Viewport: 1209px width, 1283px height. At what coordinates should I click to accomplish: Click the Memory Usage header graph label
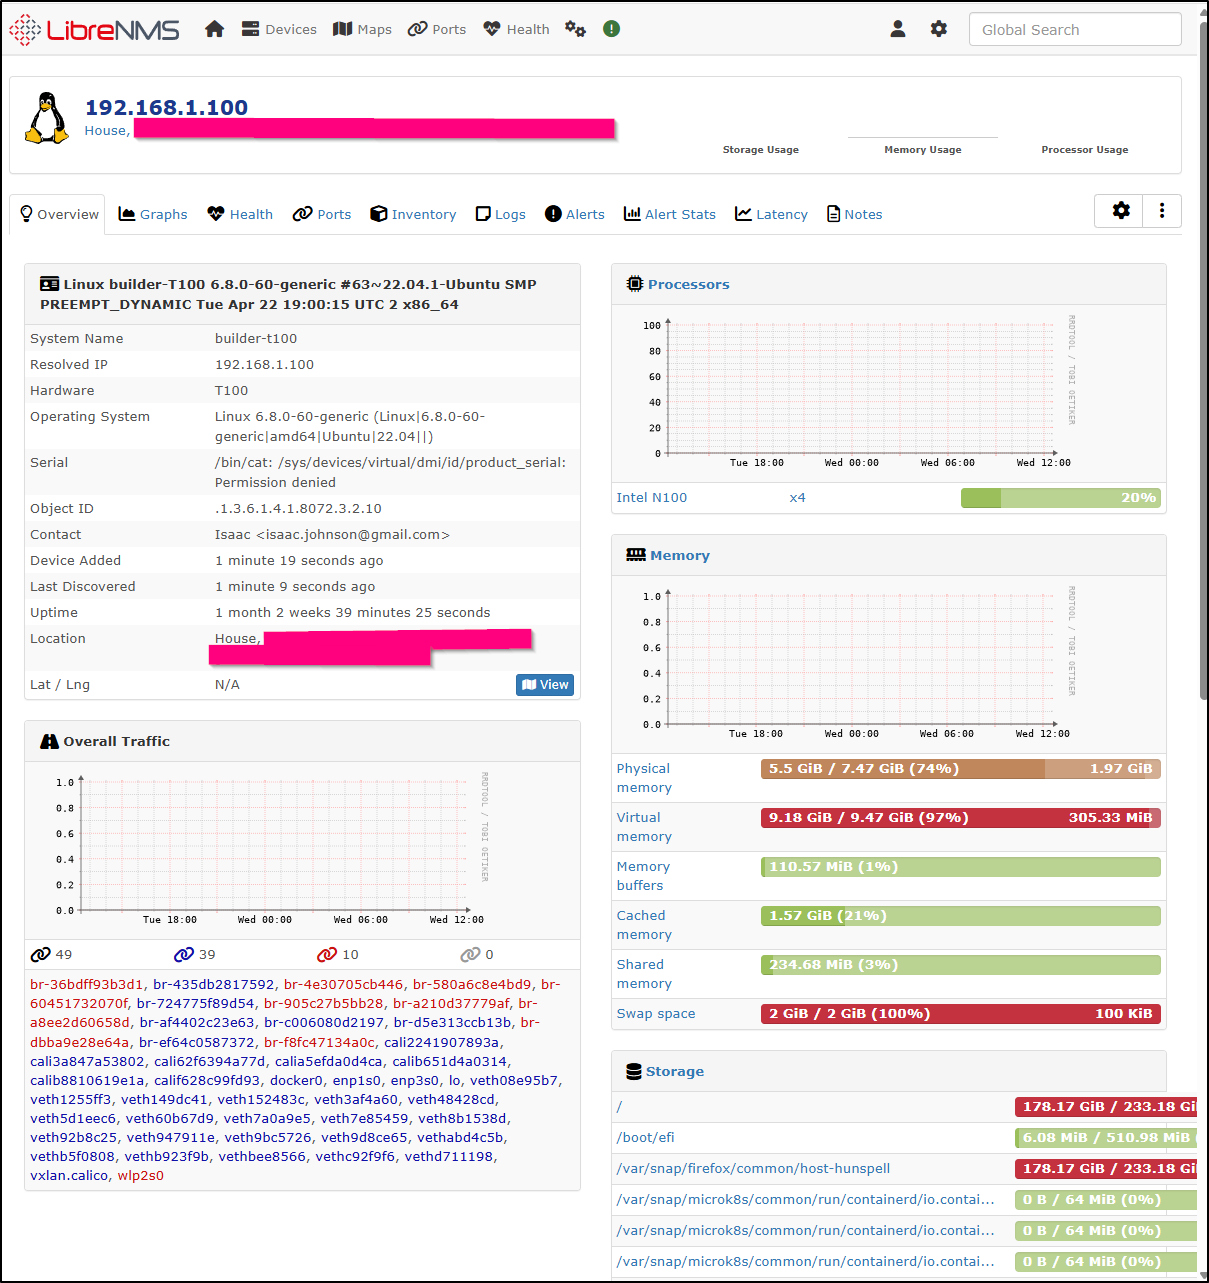[923, 150]
